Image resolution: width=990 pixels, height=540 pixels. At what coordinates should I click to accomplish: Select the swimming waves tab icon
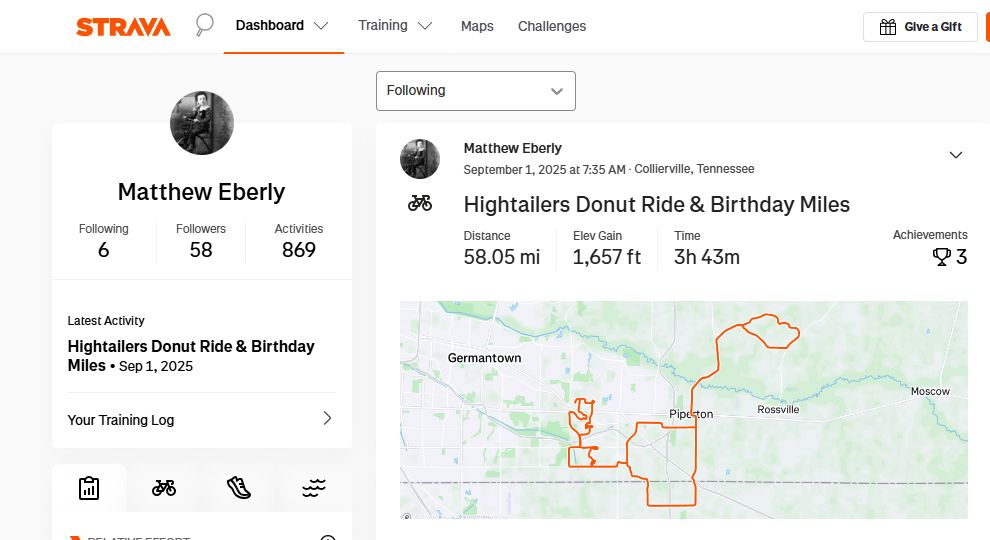click(x=314, y=488)
